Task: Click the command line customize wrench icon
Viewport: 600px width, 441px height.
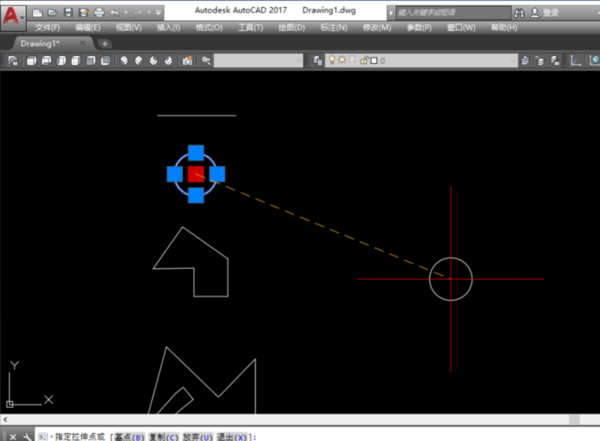Action: tap(27, 436)
